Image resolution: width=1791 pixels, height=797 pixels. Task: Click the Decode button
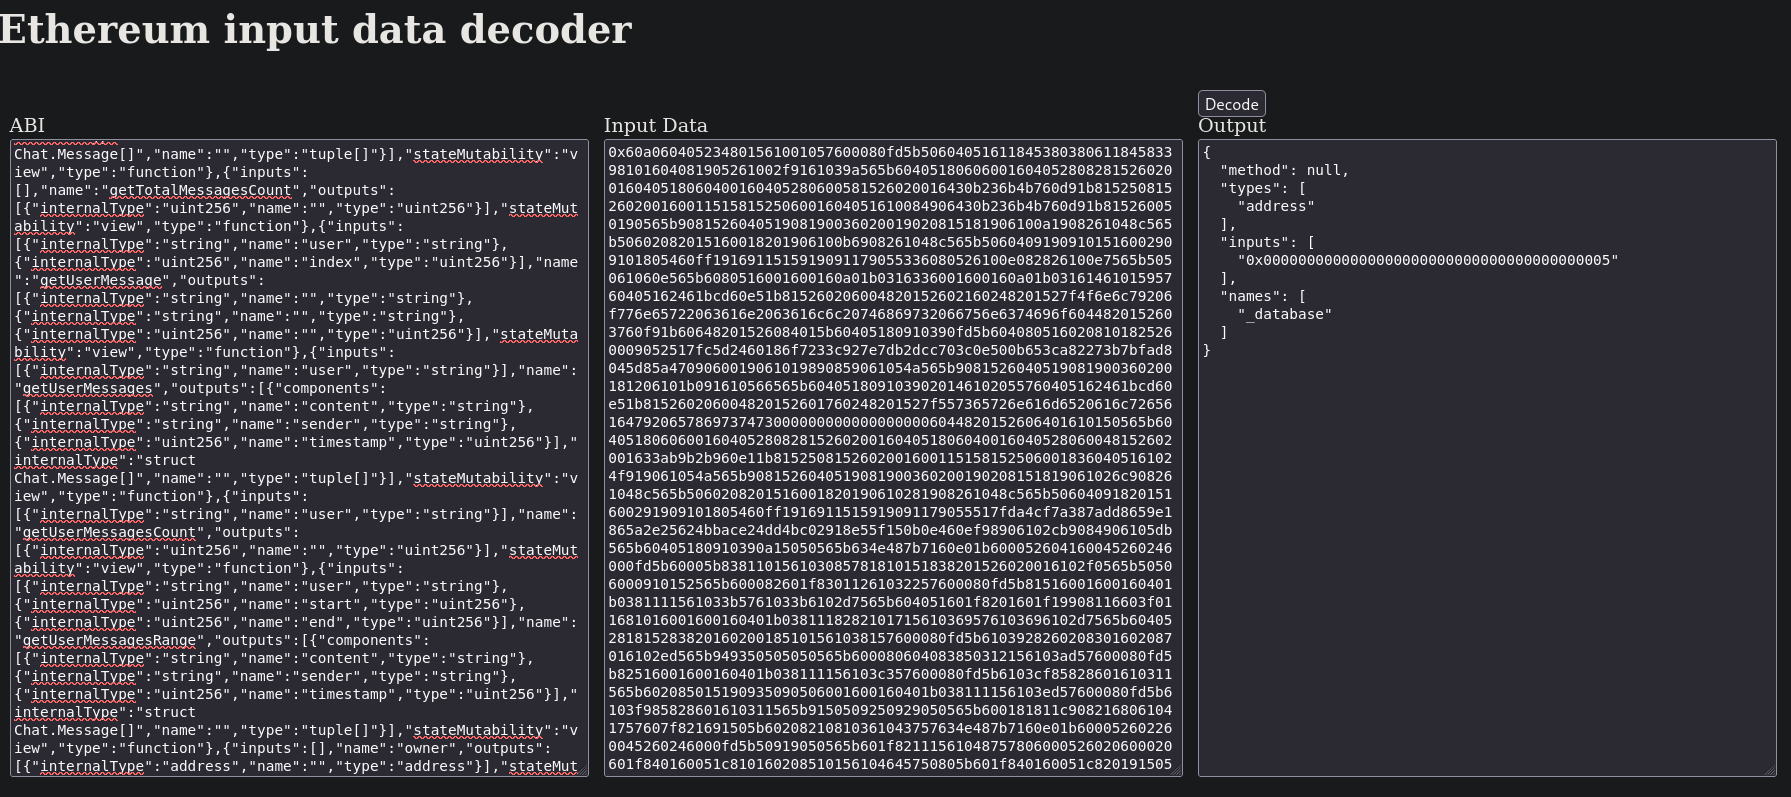[x=1231, y=104]
